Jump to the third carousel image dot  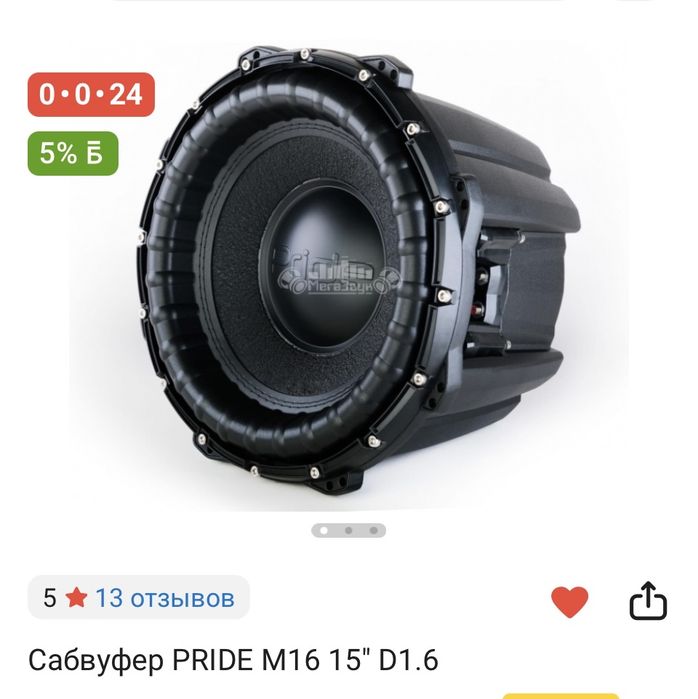(x=374, y=530)
